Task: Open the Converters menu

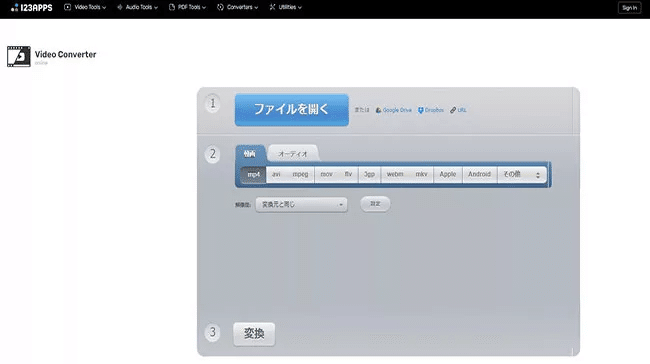Action: click(238, 7)
